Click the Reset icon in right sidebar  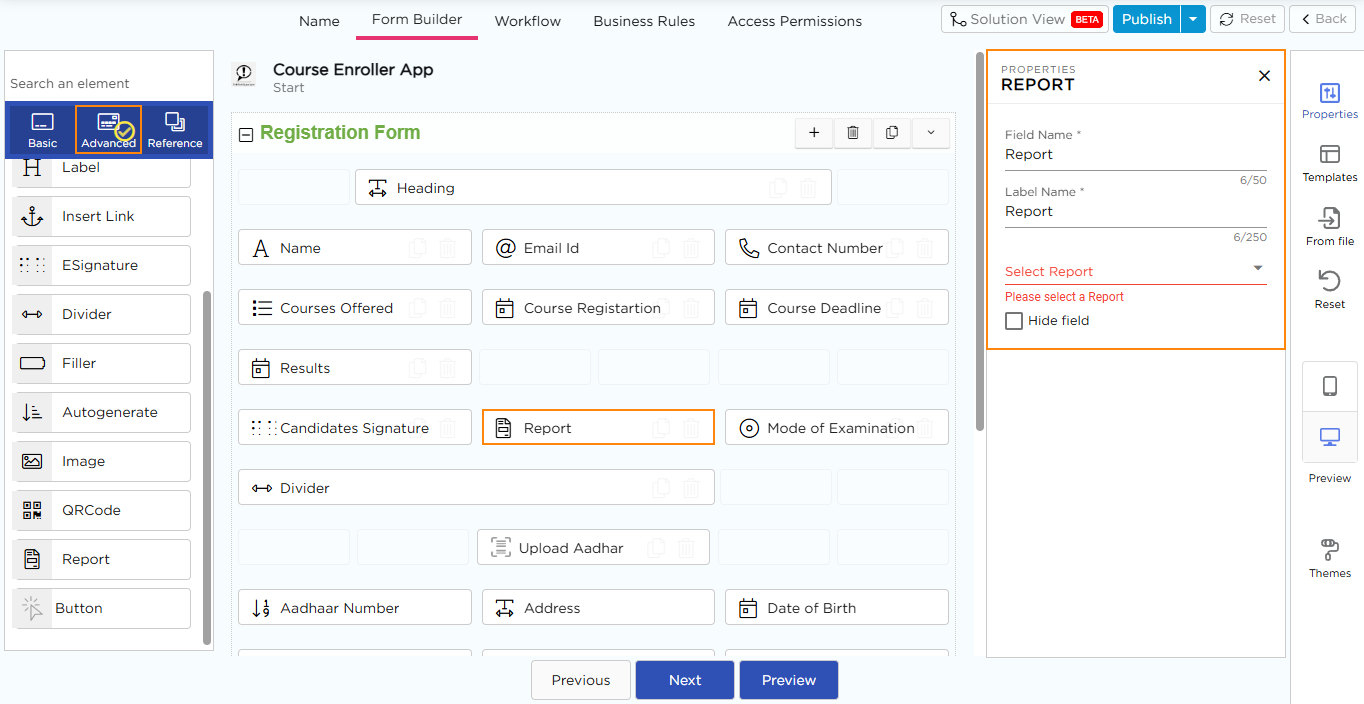pyautogui.click(x=1329, y=281)
